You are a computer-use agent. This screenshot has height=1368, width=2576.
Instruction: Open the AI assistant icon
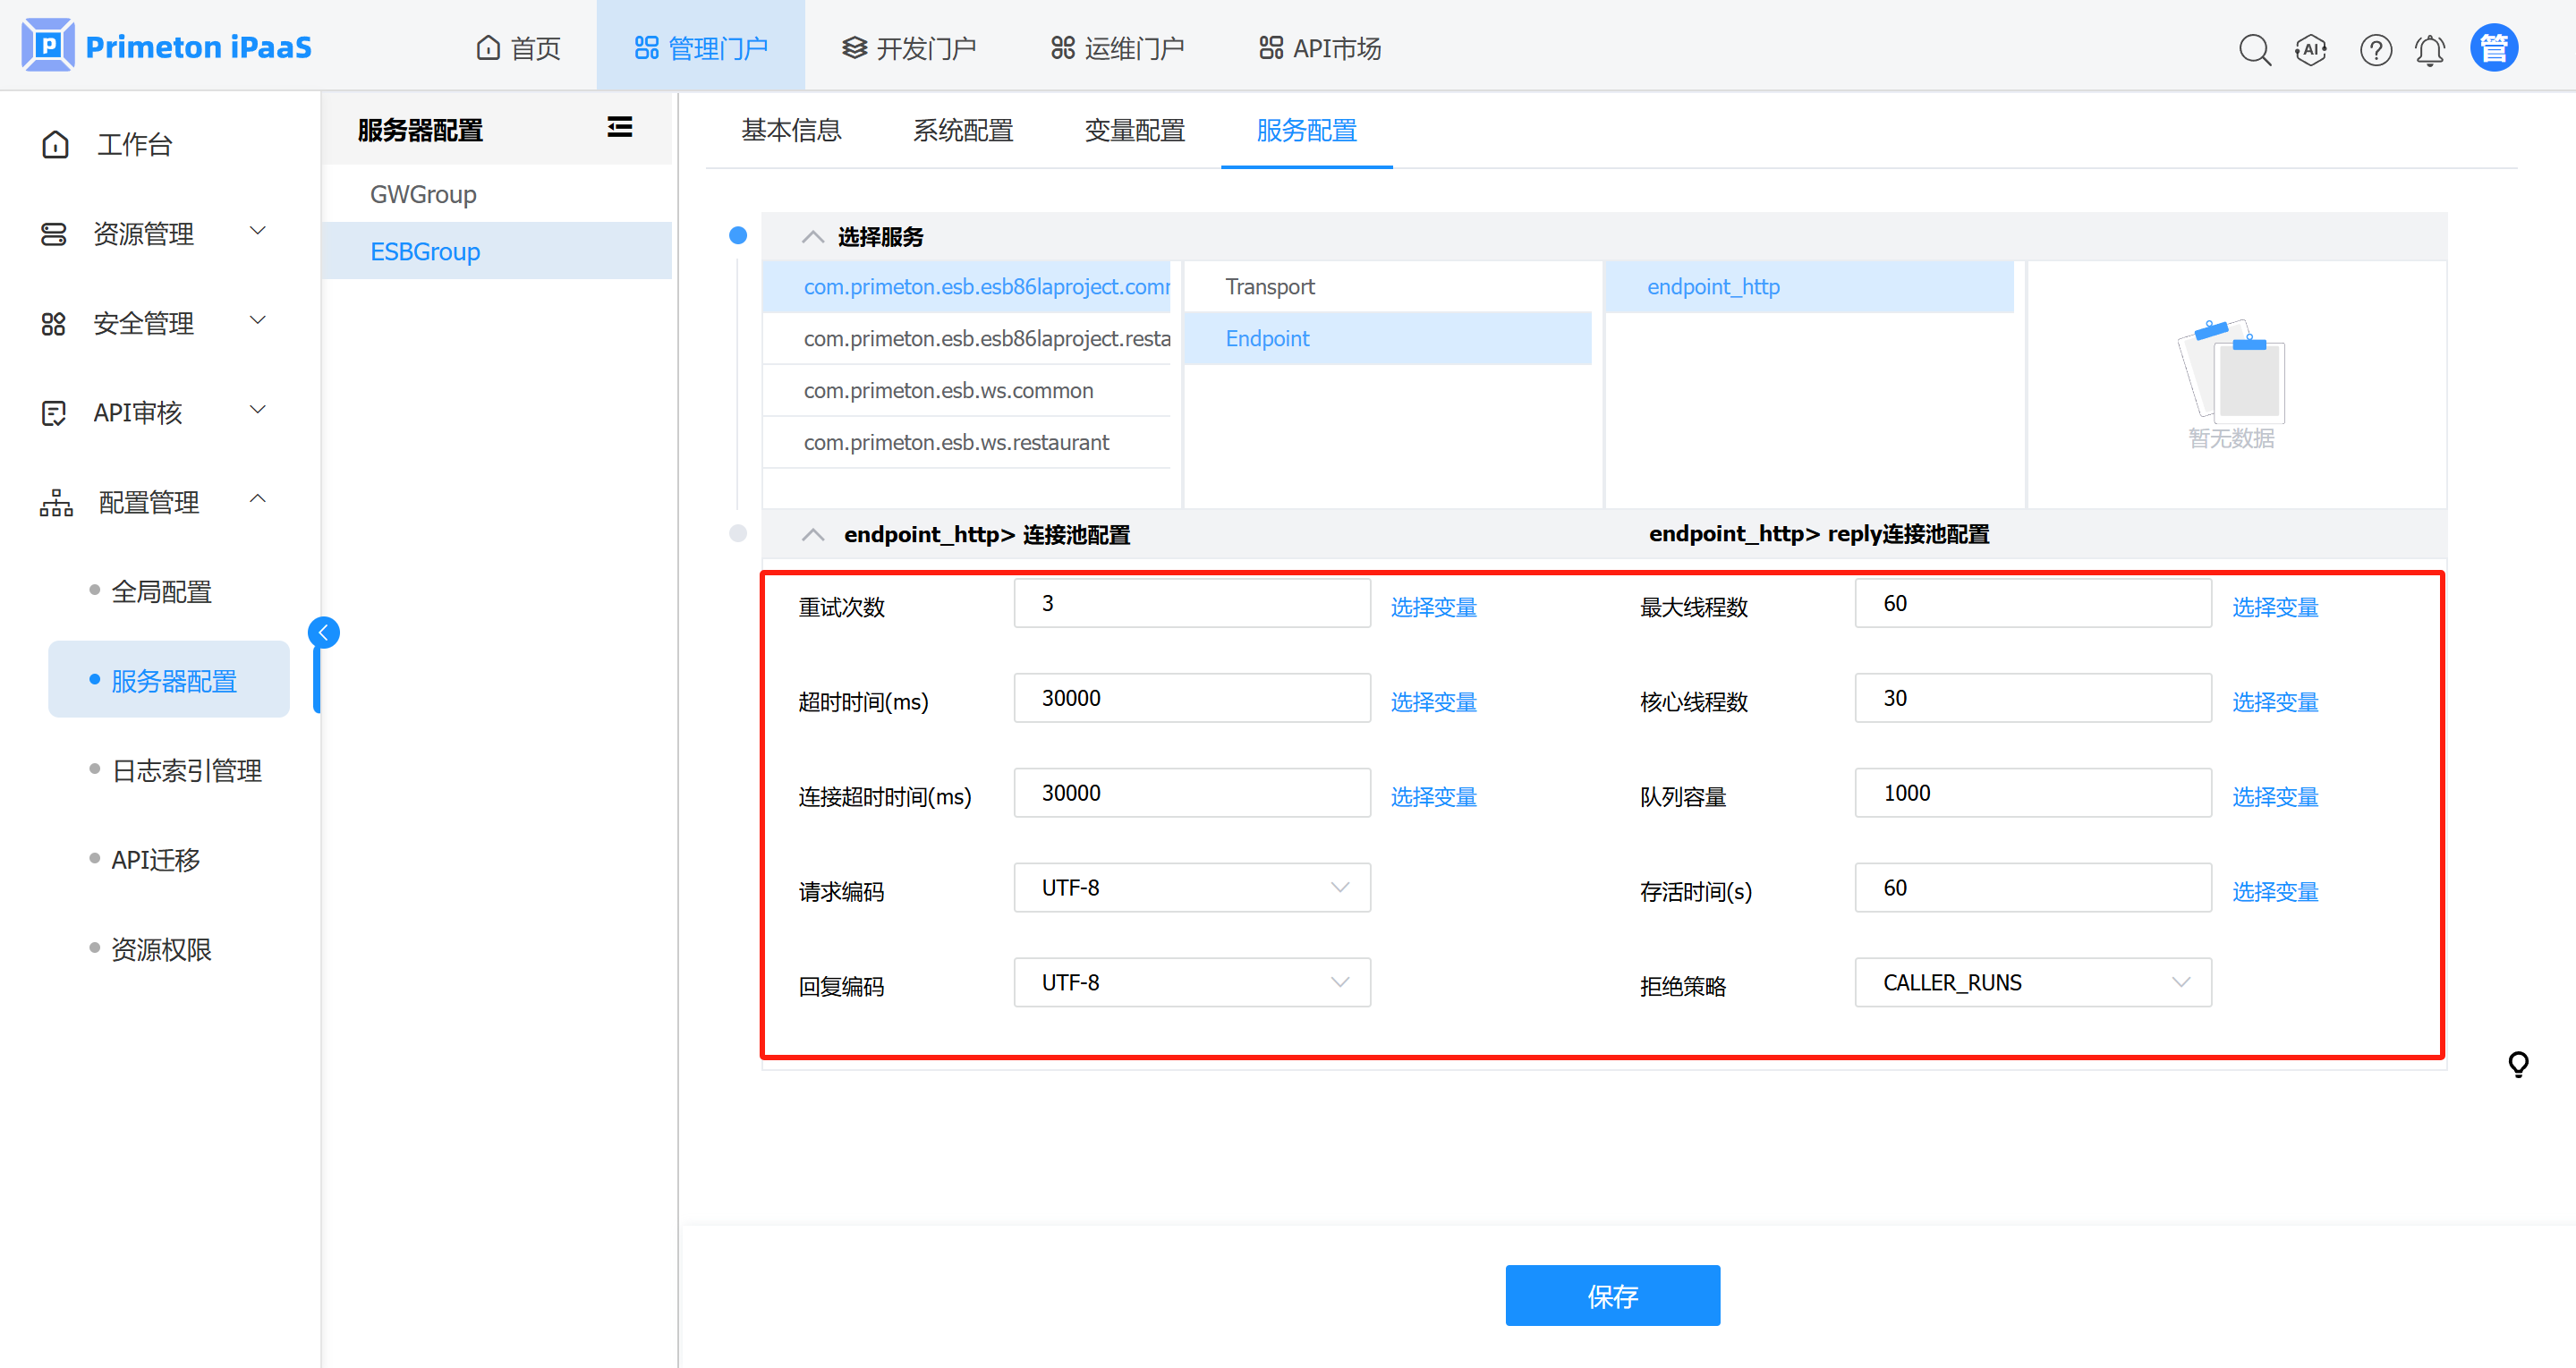coord(2311,49)
